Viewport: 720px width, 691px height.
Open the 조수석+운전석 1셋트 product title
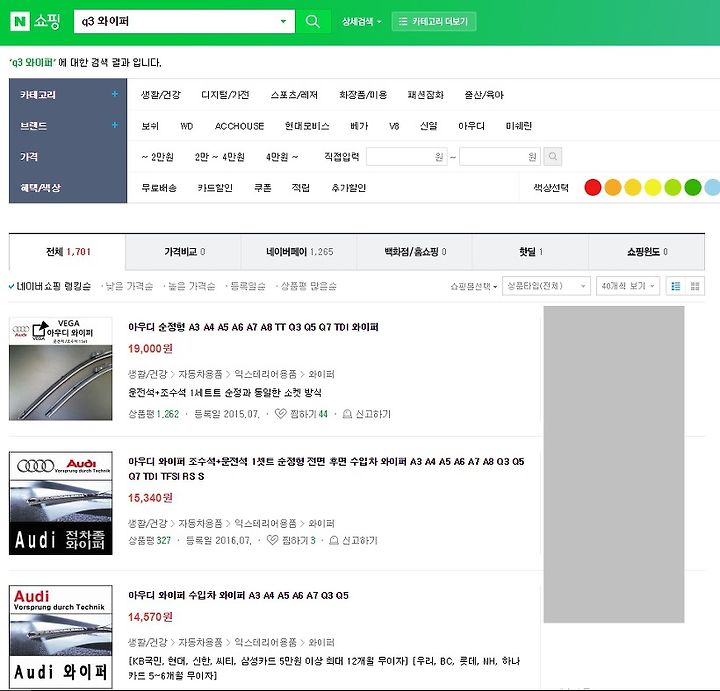pyautogui.click(x=326, y=469)
